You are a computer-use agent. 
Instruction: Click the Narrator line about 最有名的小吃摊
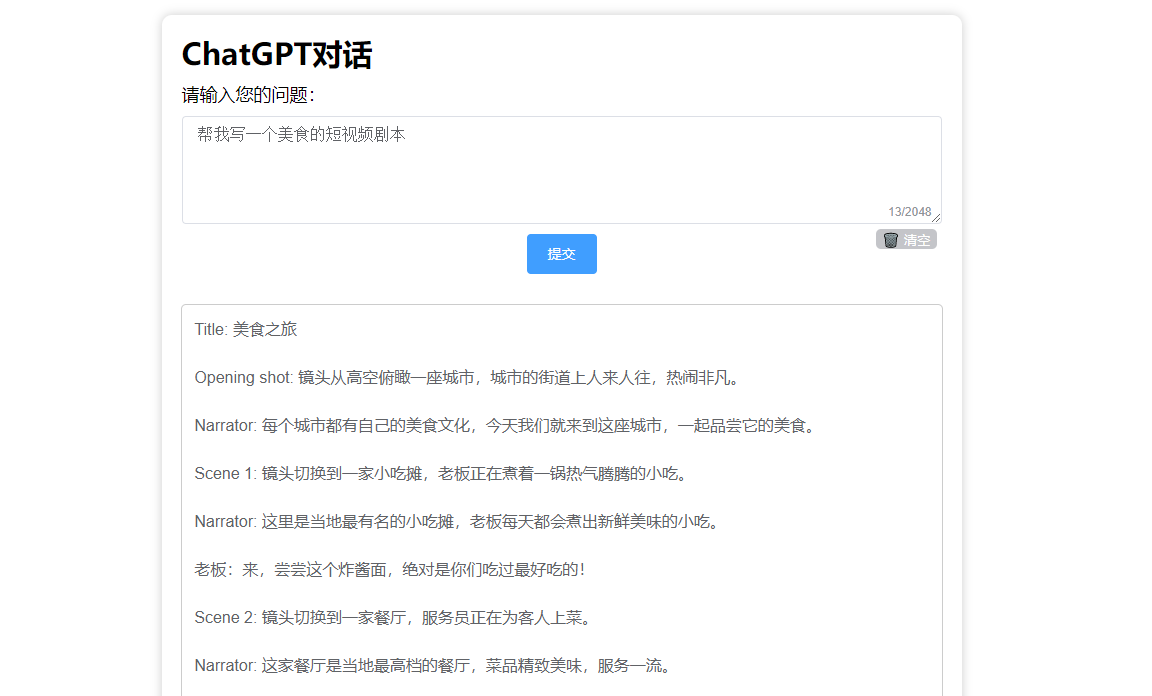tap(458, 522)
